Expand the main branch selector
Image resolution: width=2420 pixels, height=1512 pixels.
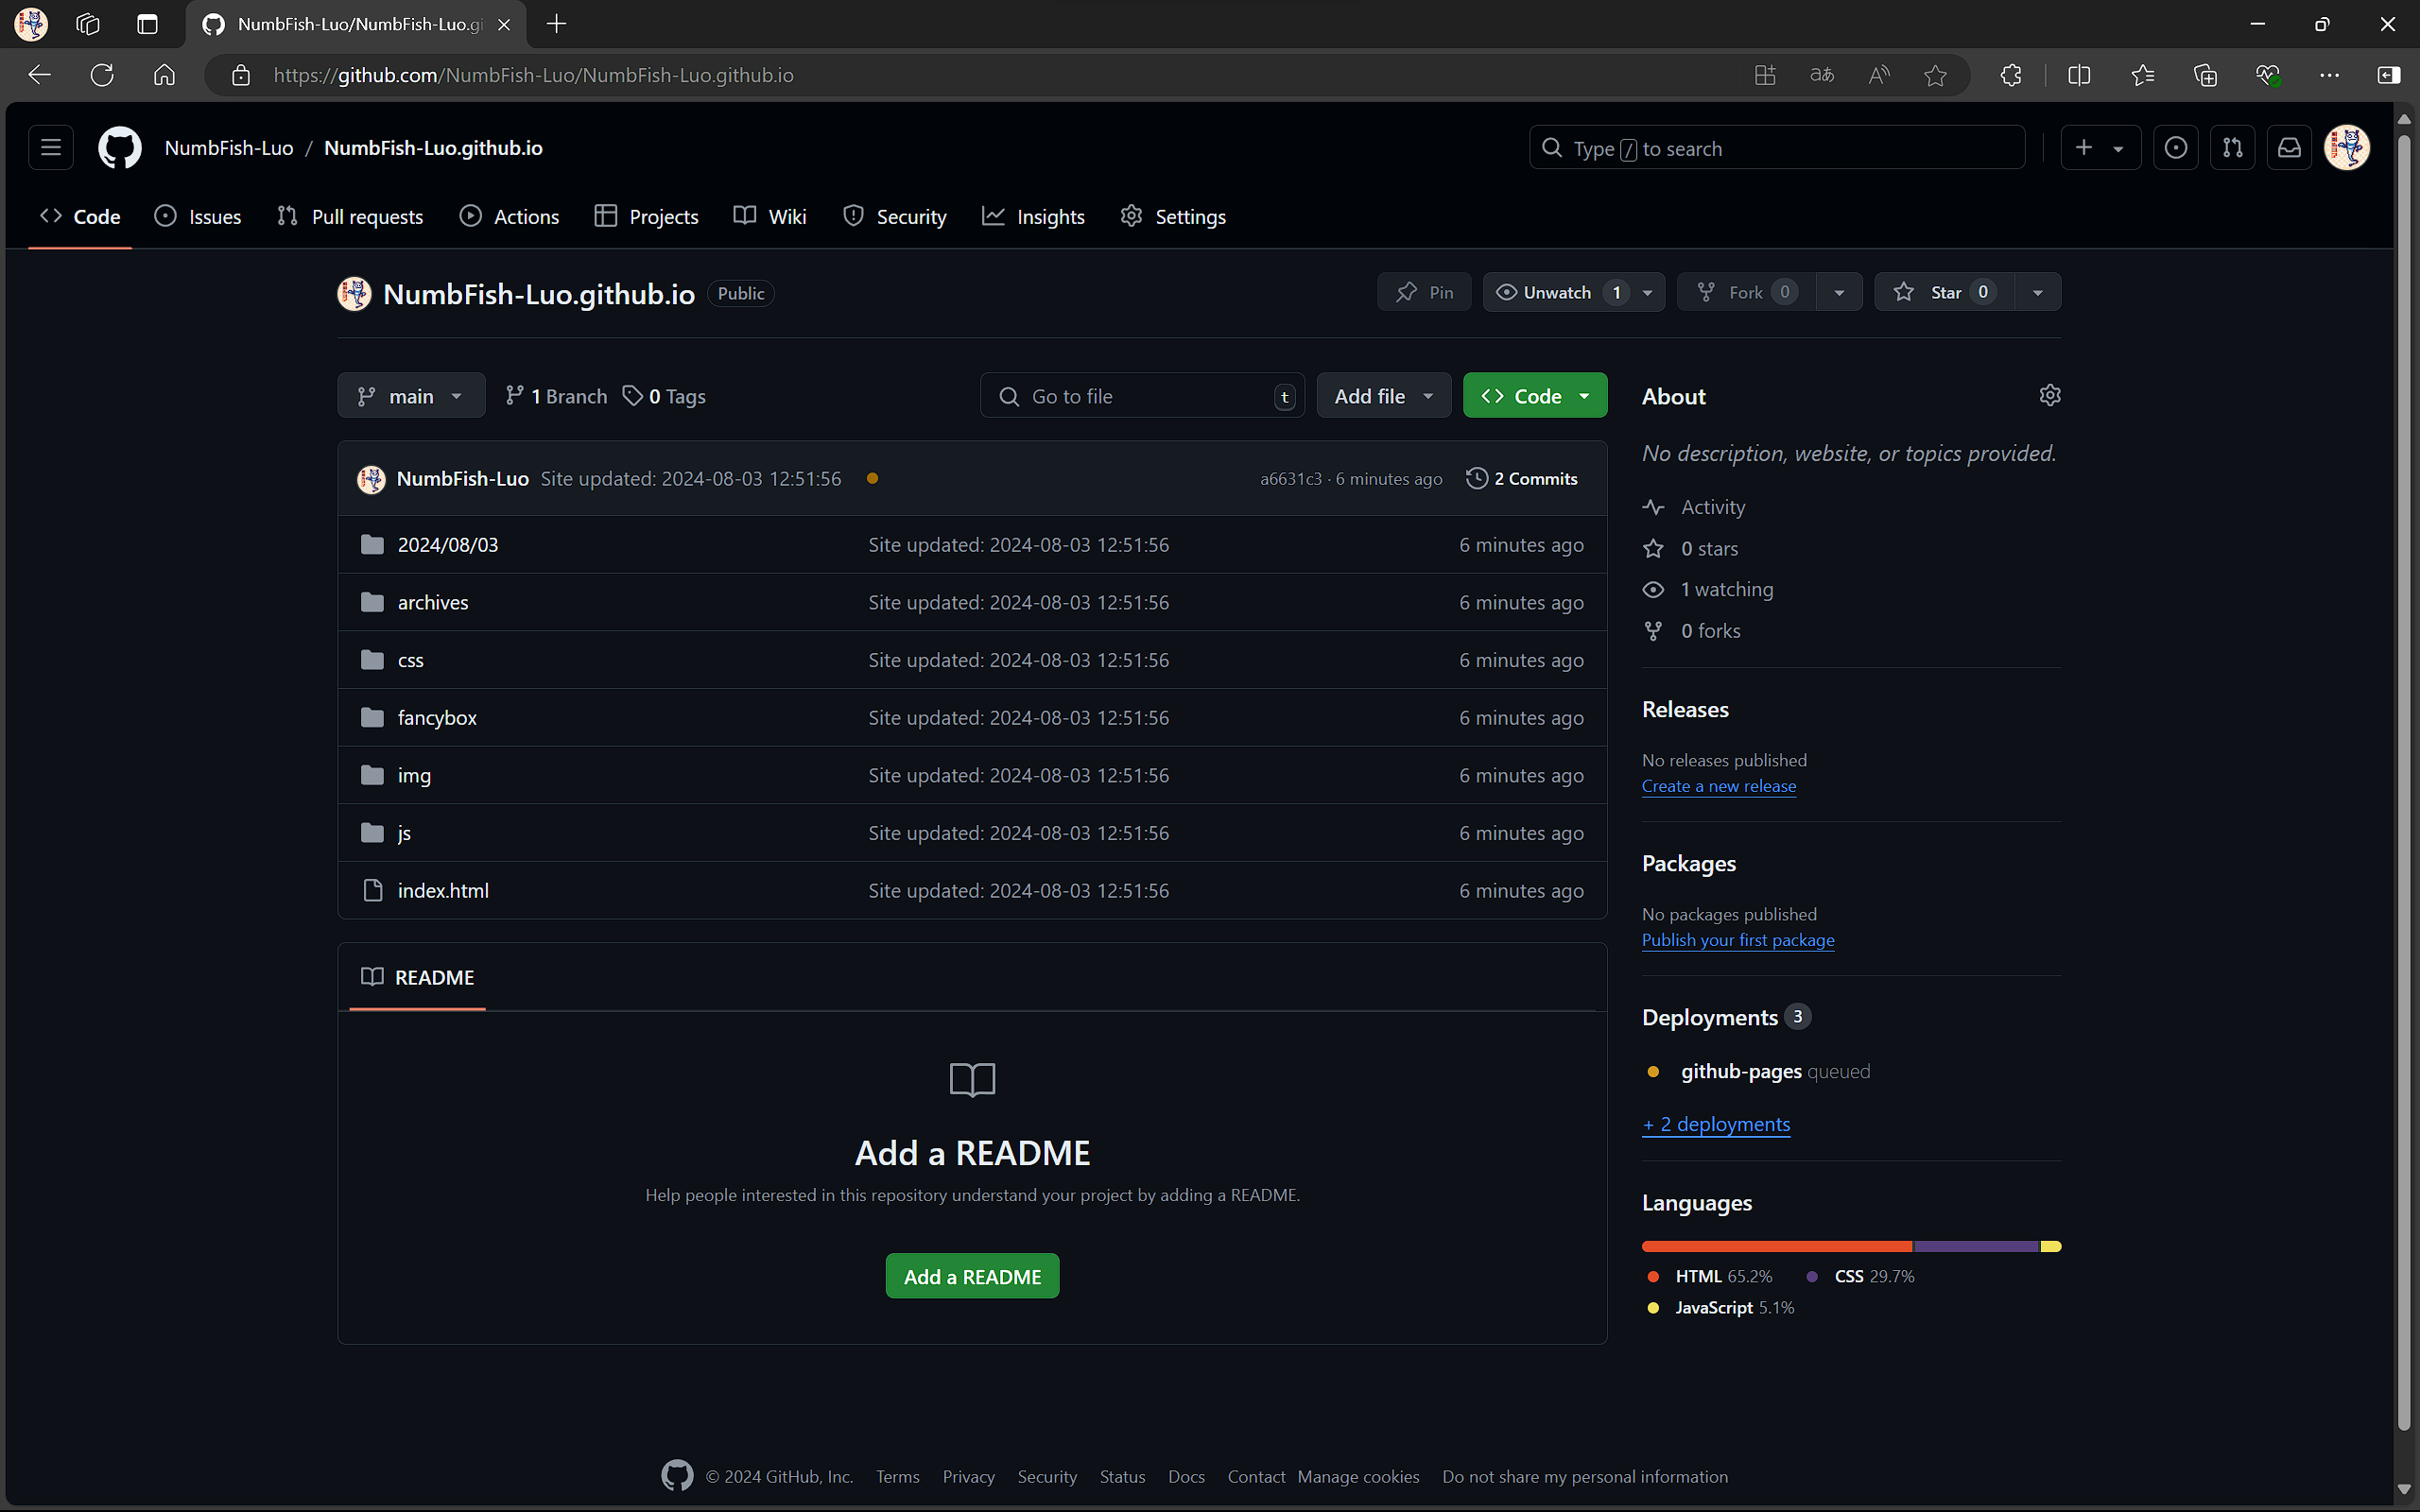(411, 396)
